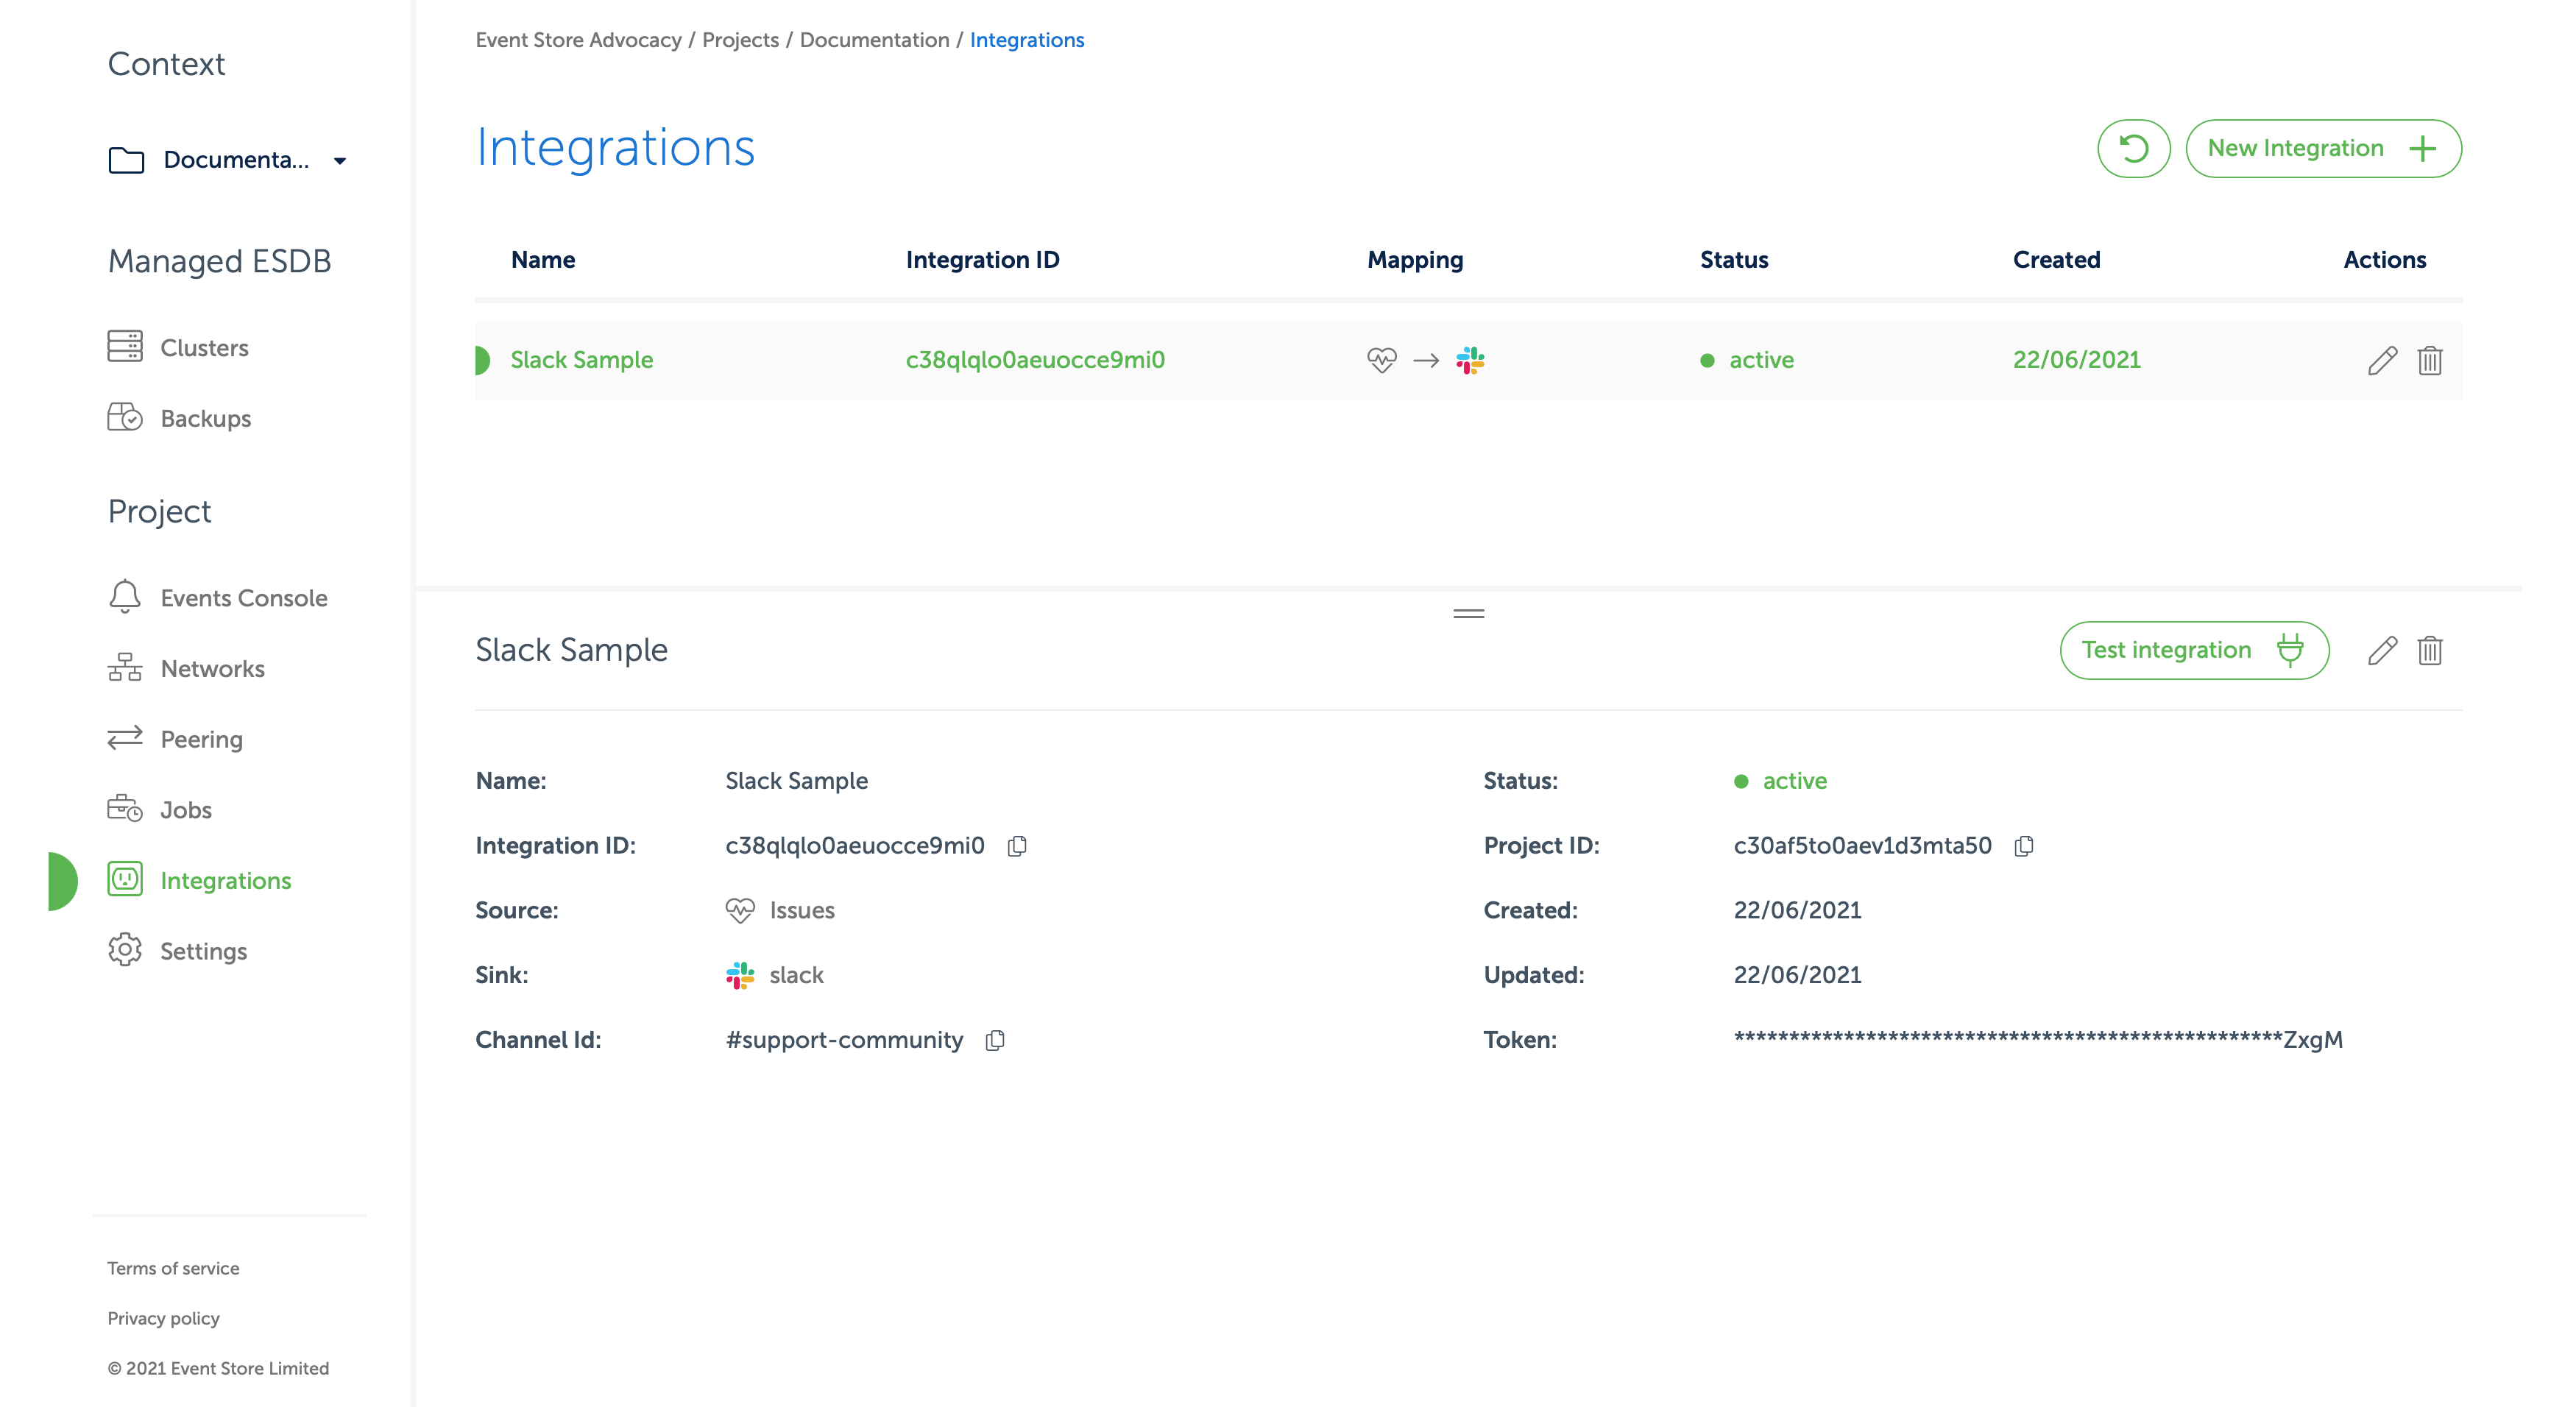Click the Events Console bell icon
The image size is (2576, 1407).
click(x=125, y=596)
